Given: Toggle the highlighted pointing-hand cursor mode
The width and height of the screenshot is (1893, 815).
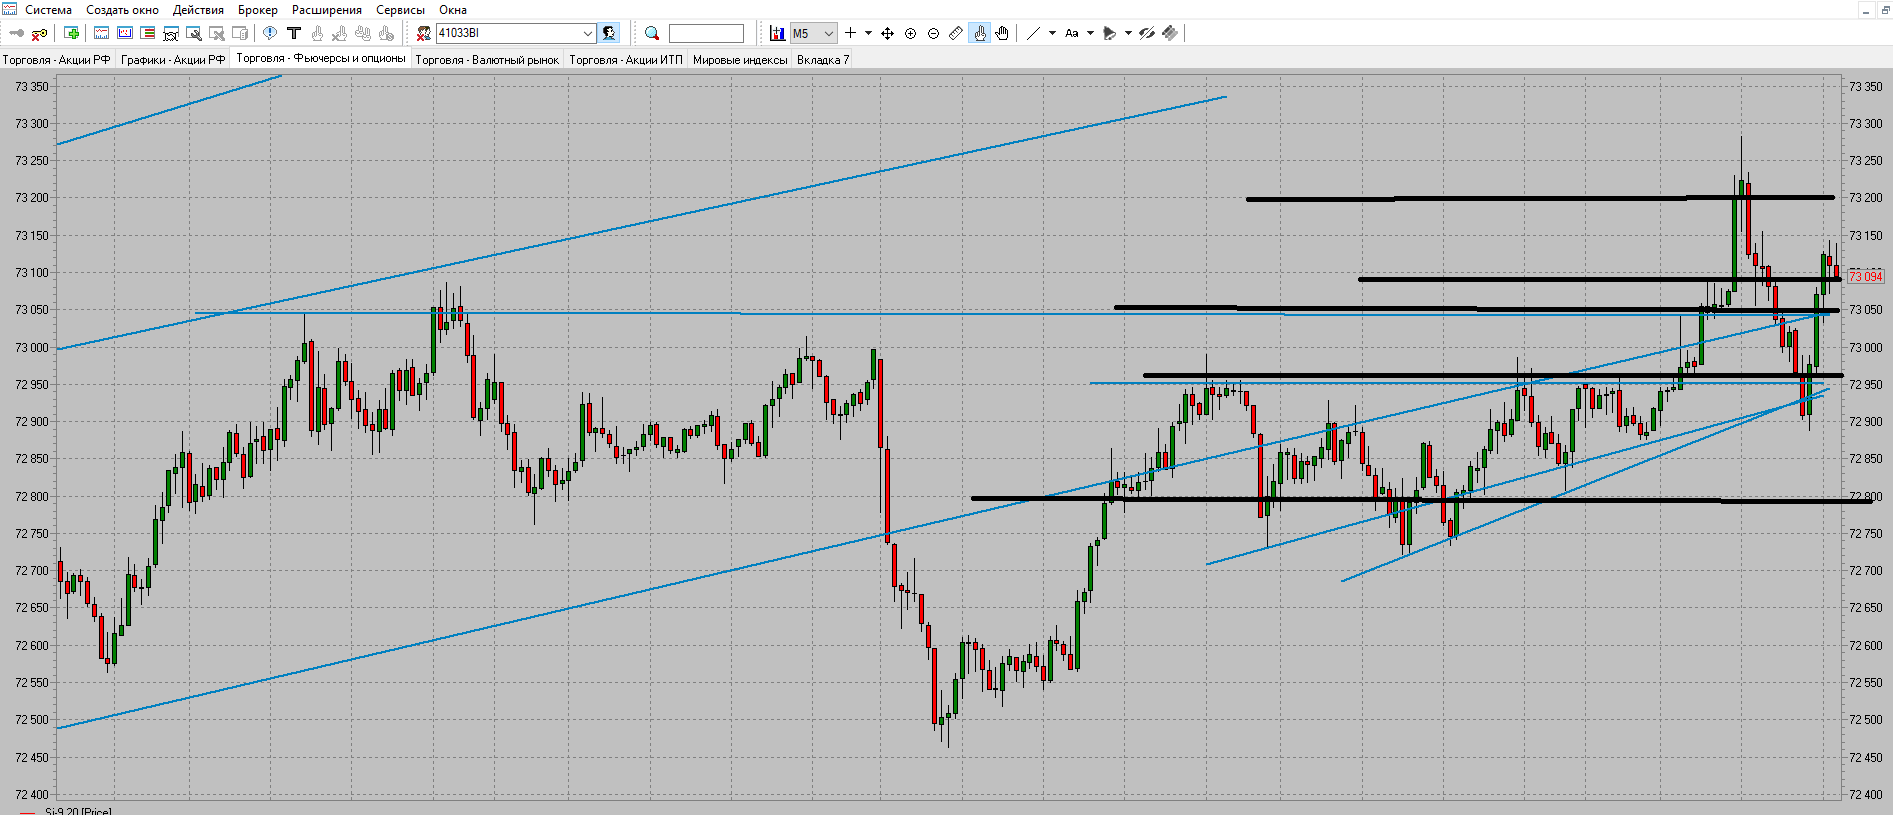Looking at the screenshot, I should (x=980, y=34).
